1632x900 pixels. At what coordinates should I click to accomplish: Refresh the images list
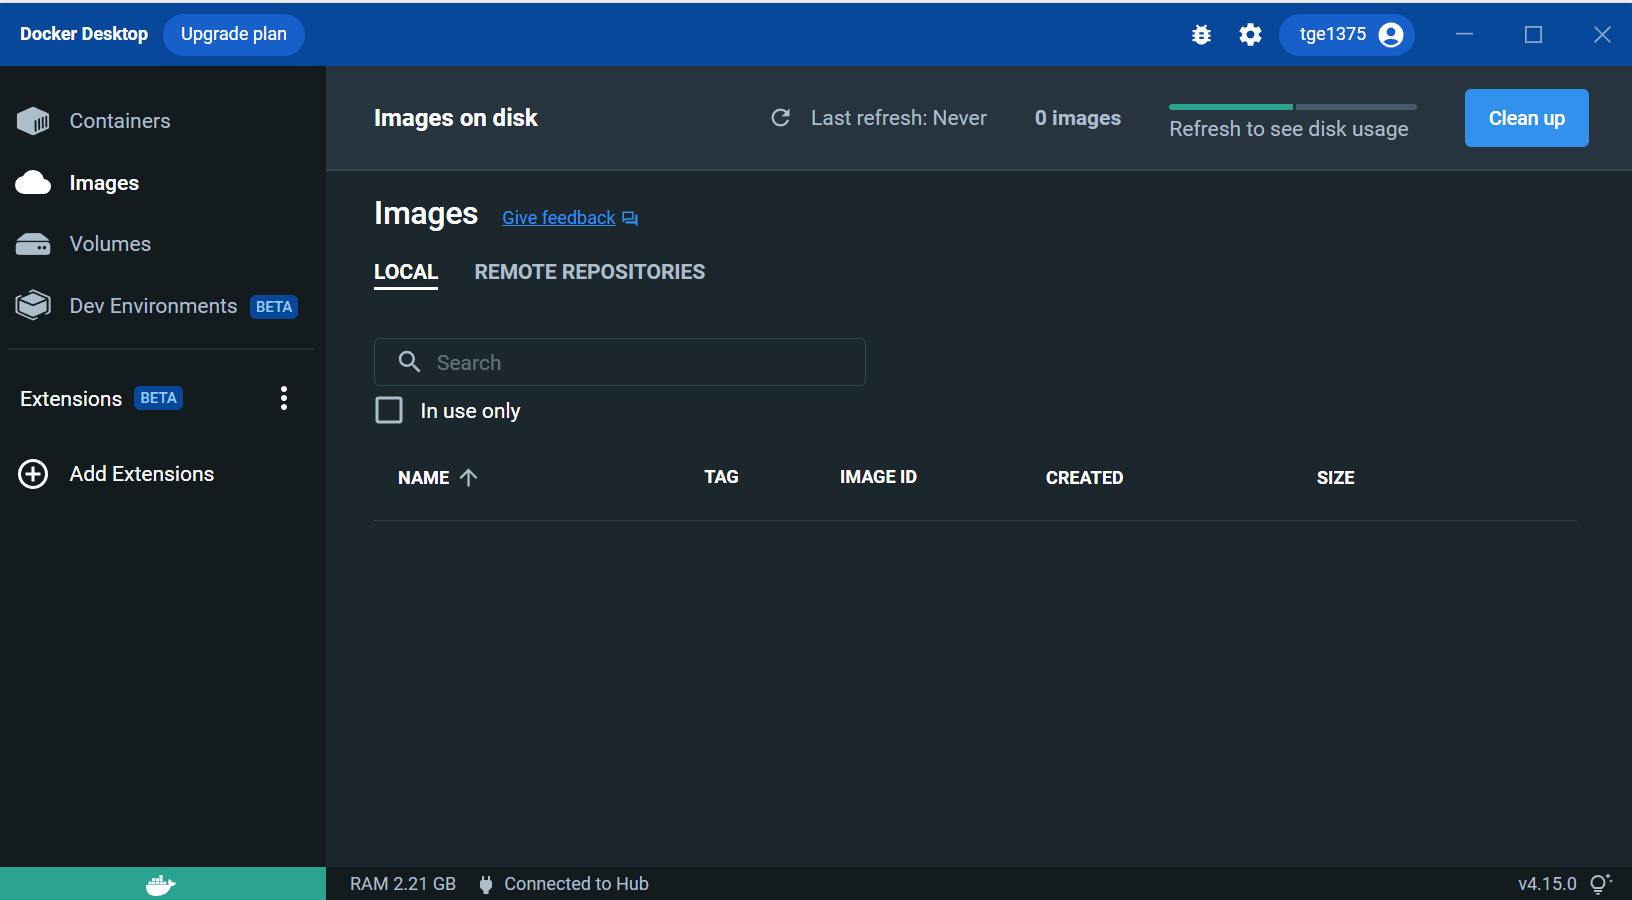coord(780,118)
